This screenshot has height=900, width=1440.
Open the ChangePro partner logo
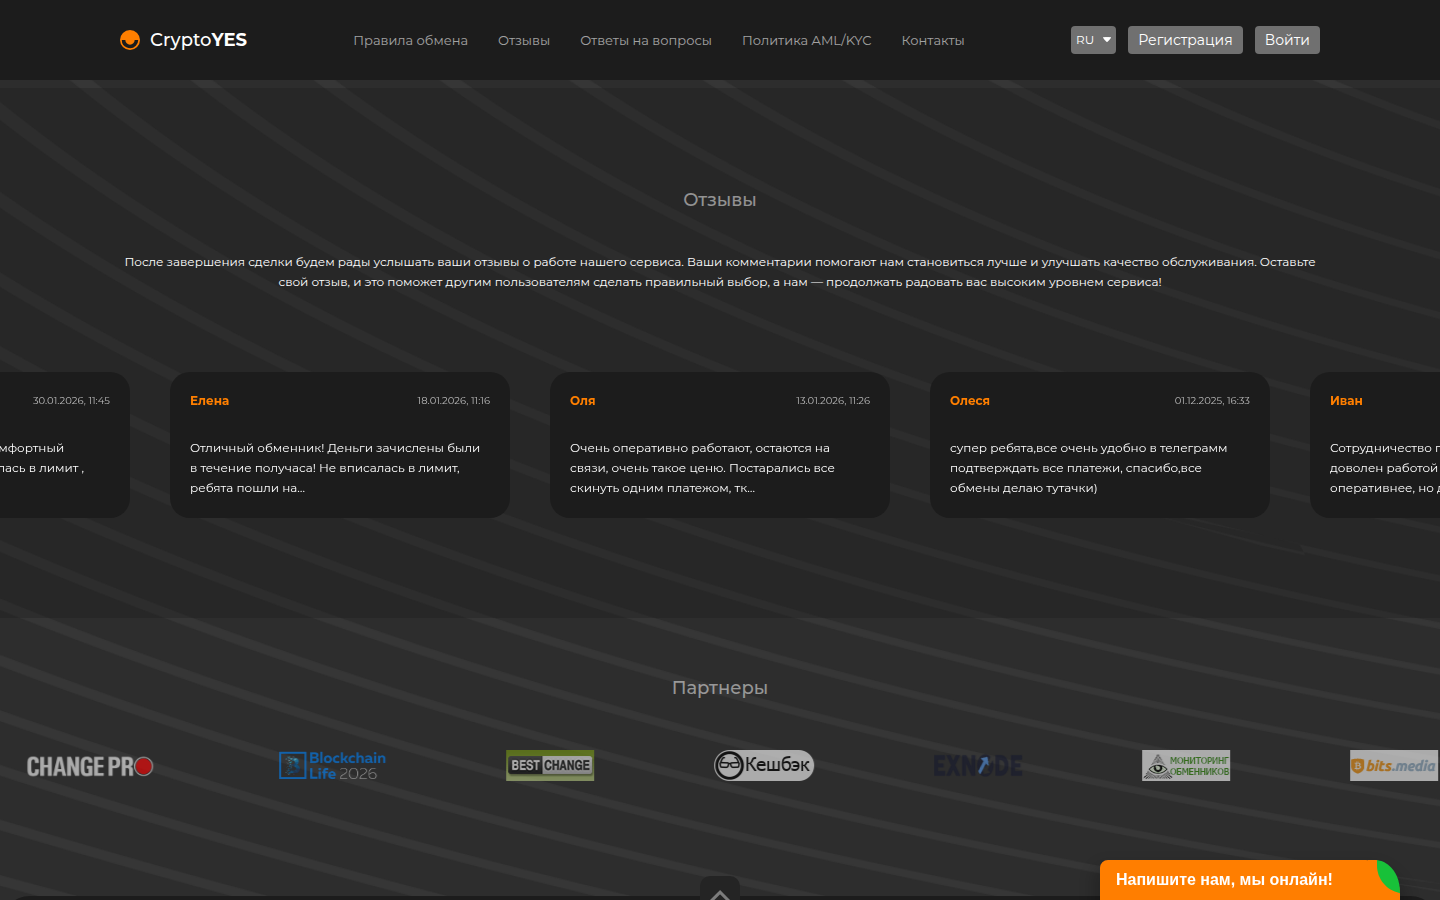[x=90, y=766]
